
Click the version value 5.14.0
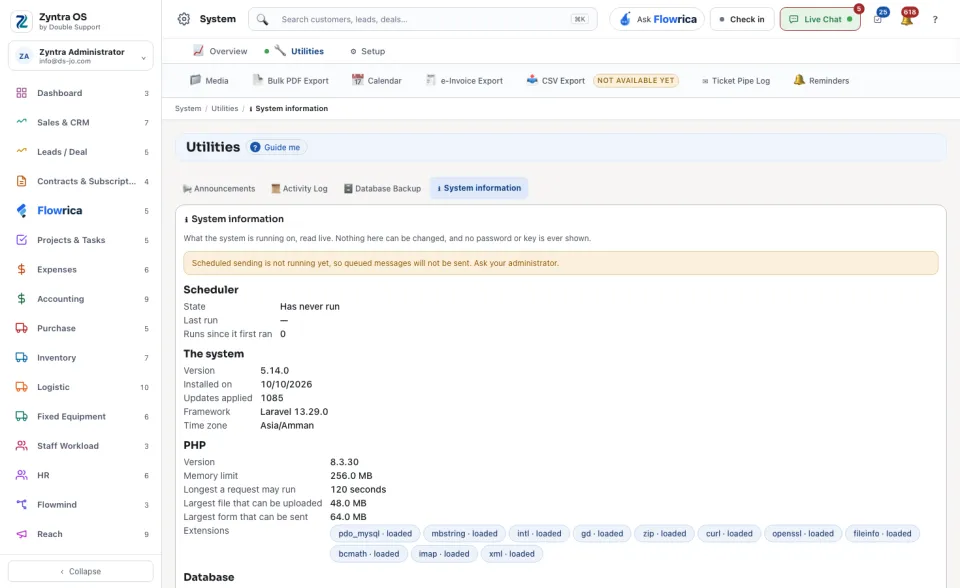coord(274,371)
